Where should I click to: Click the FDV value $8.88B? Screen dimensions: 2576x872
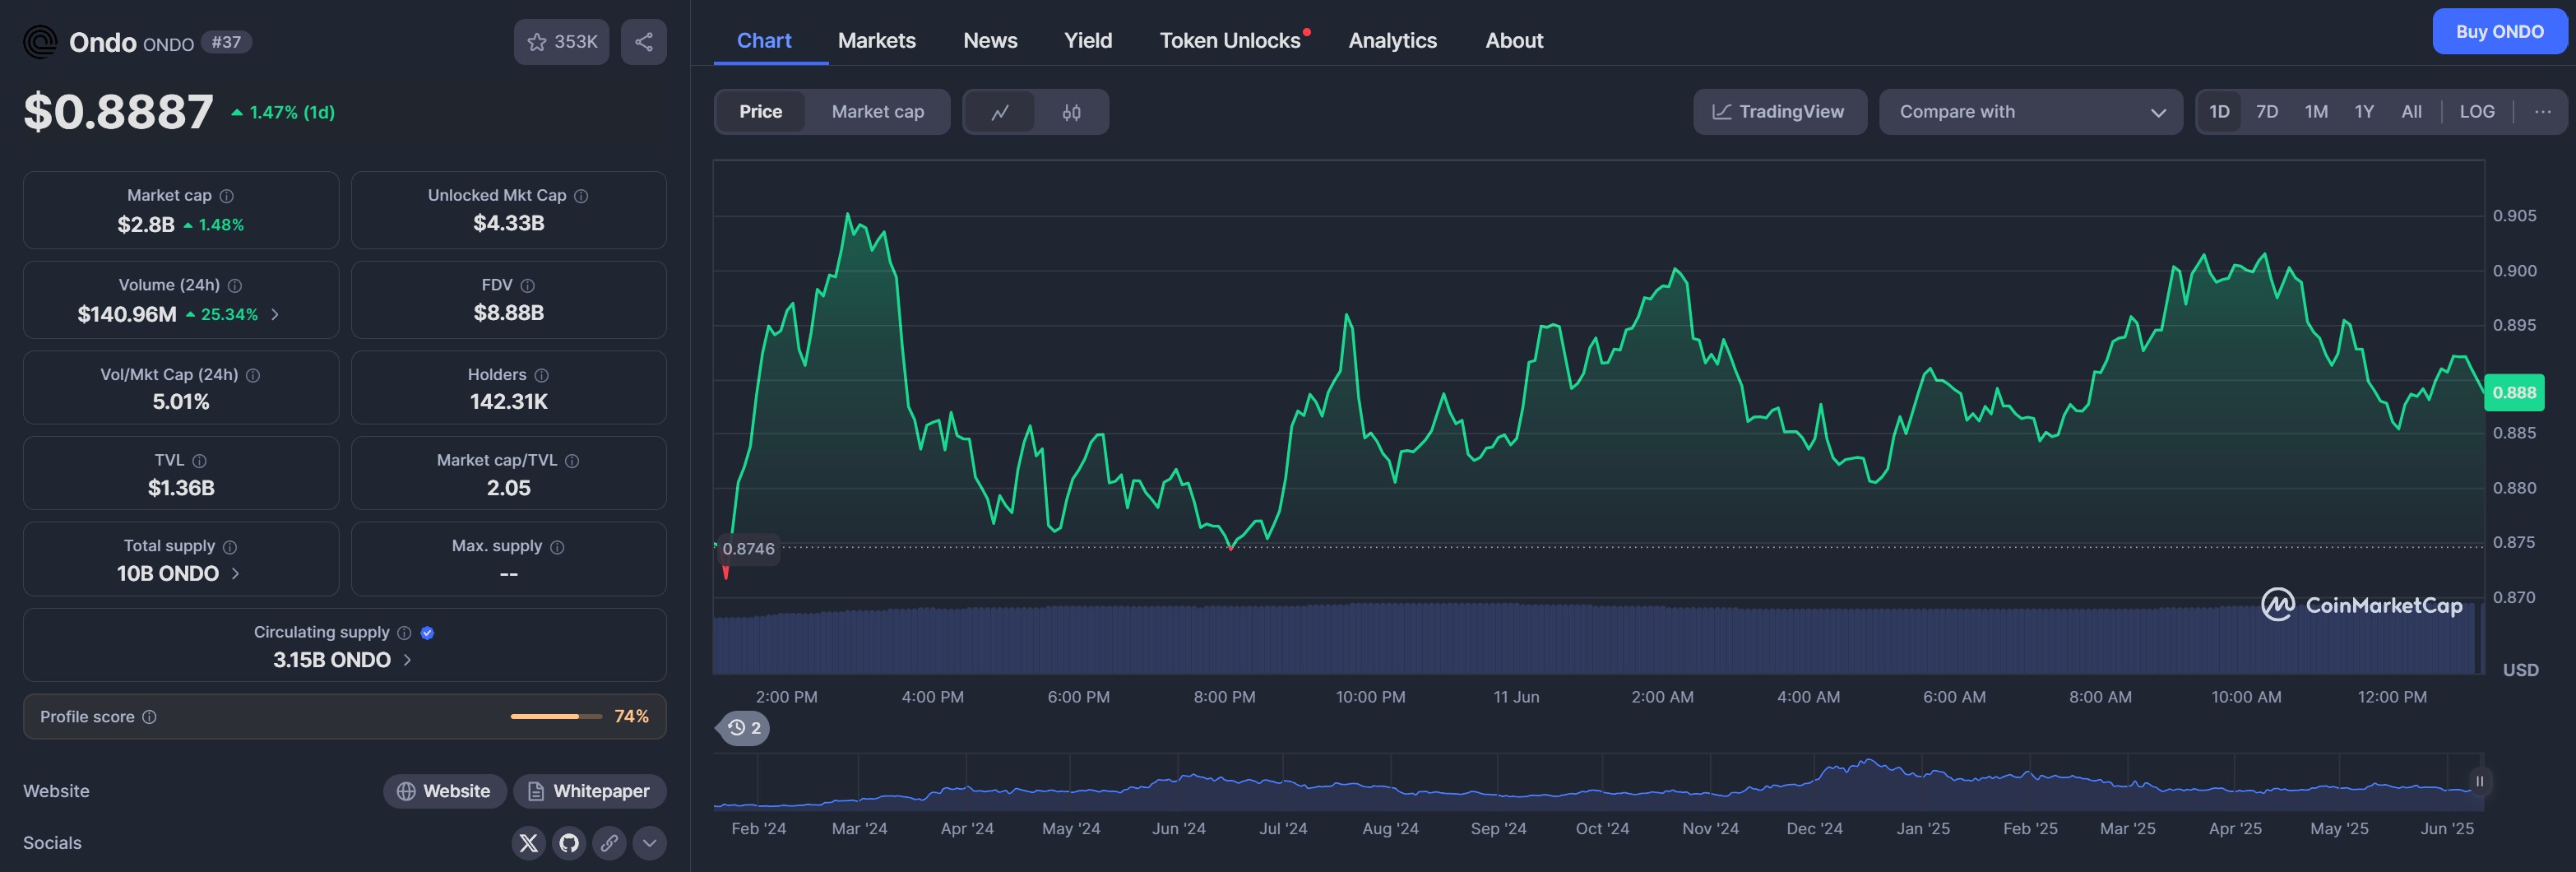pyautogui.click(x=508, y=313)
